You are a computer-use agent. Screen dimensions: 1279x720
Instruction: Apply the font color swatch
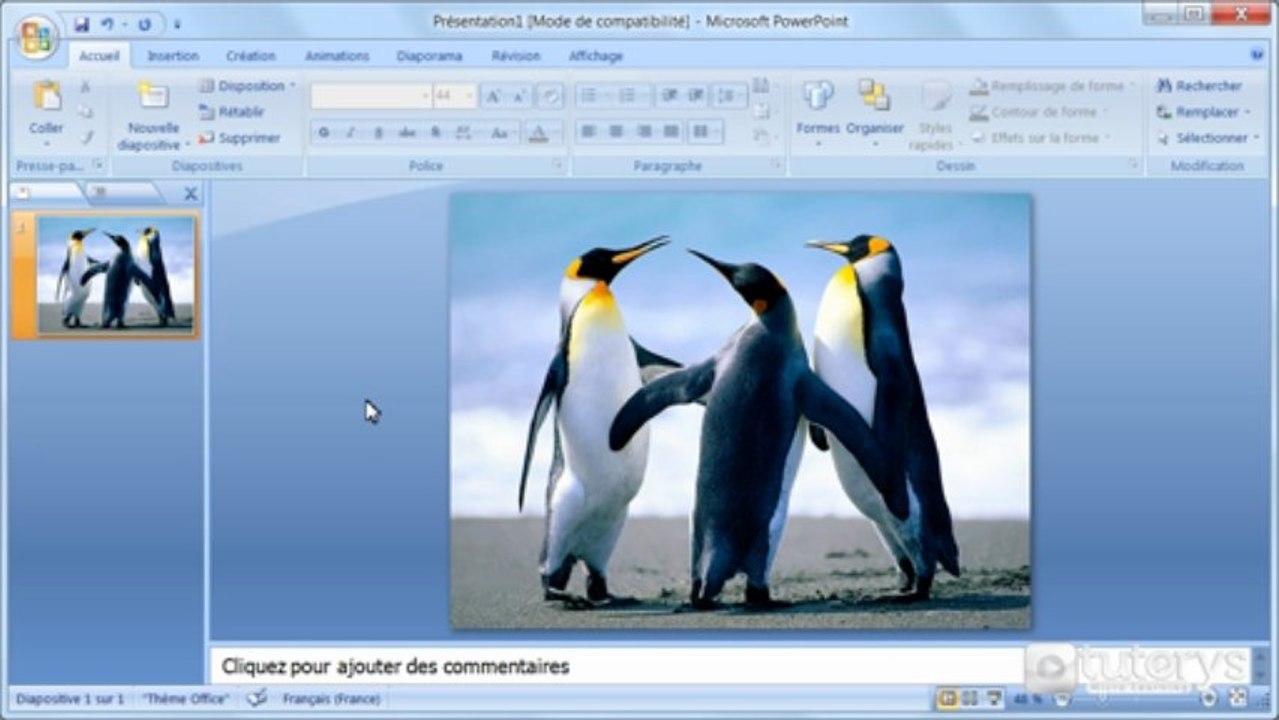(537, 132)
